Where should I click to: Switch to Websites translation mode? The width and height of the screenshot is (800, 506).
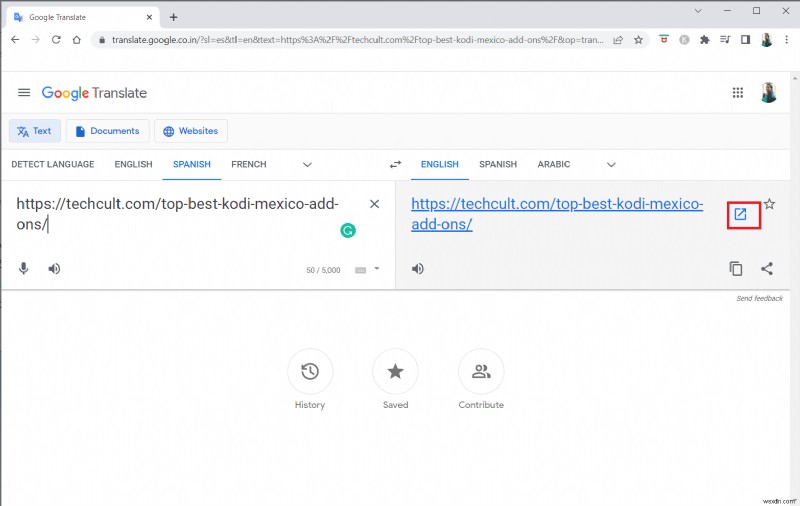coord(191,131)
